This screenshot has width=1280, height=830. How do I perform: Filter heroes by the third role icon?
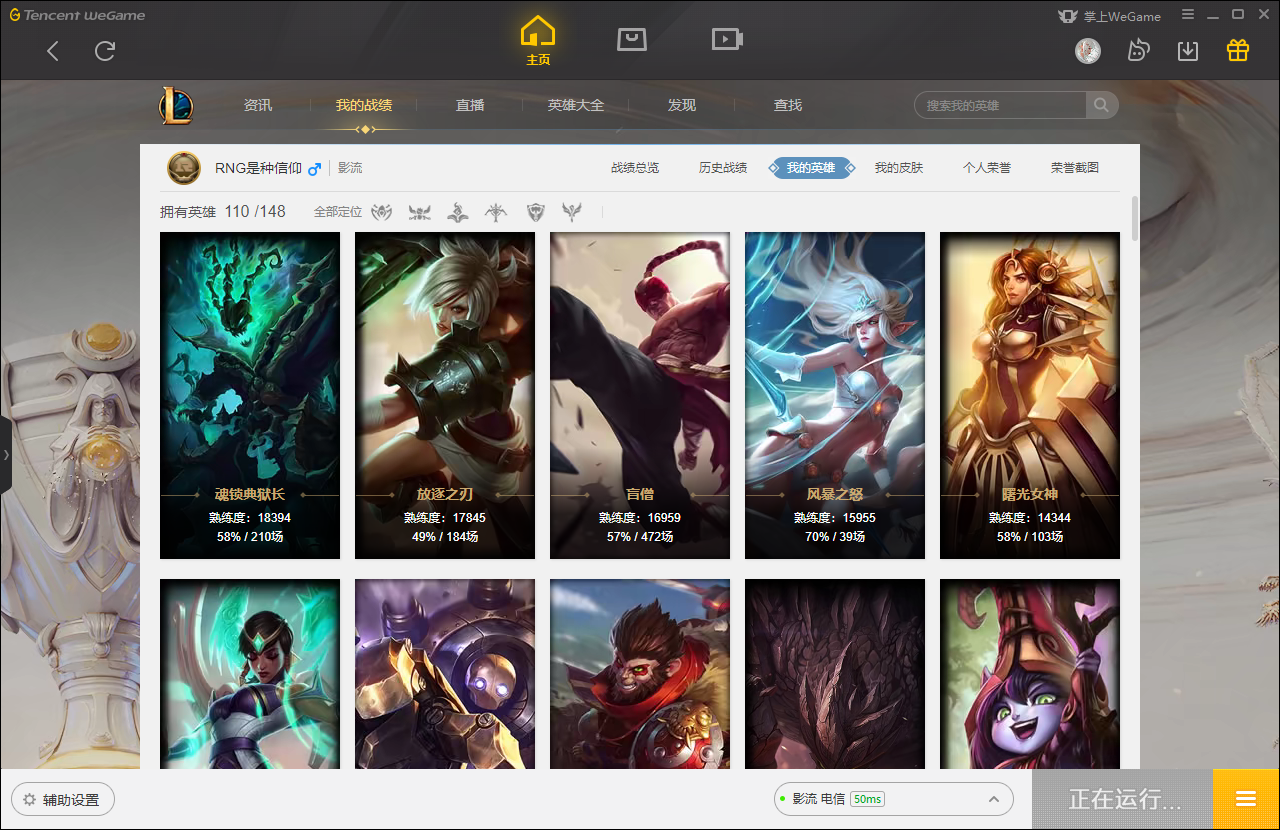point(457,212)
